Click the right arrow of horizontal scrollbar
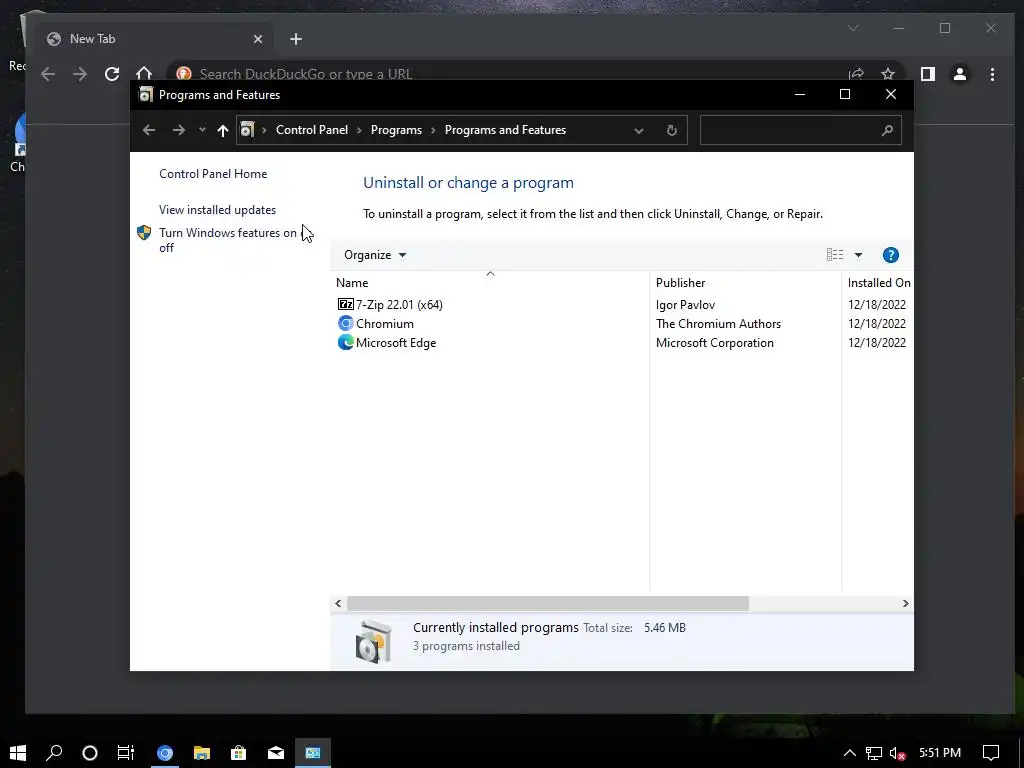 click(x=905, y=603)
